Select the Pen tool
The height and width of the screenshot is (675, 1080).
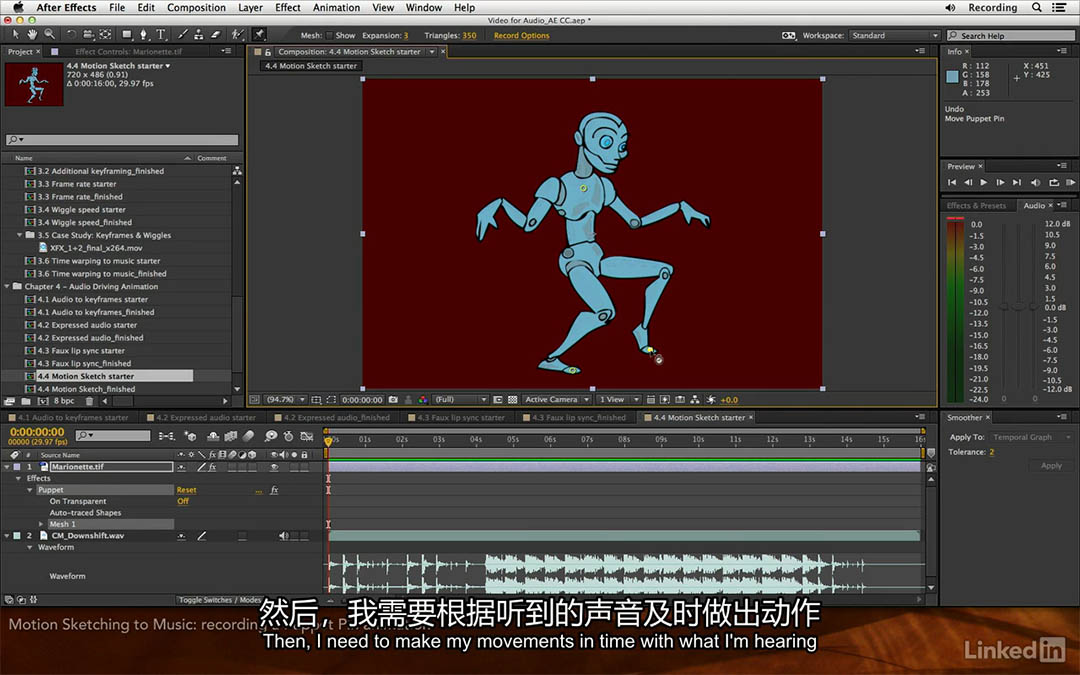click(143, 34)
